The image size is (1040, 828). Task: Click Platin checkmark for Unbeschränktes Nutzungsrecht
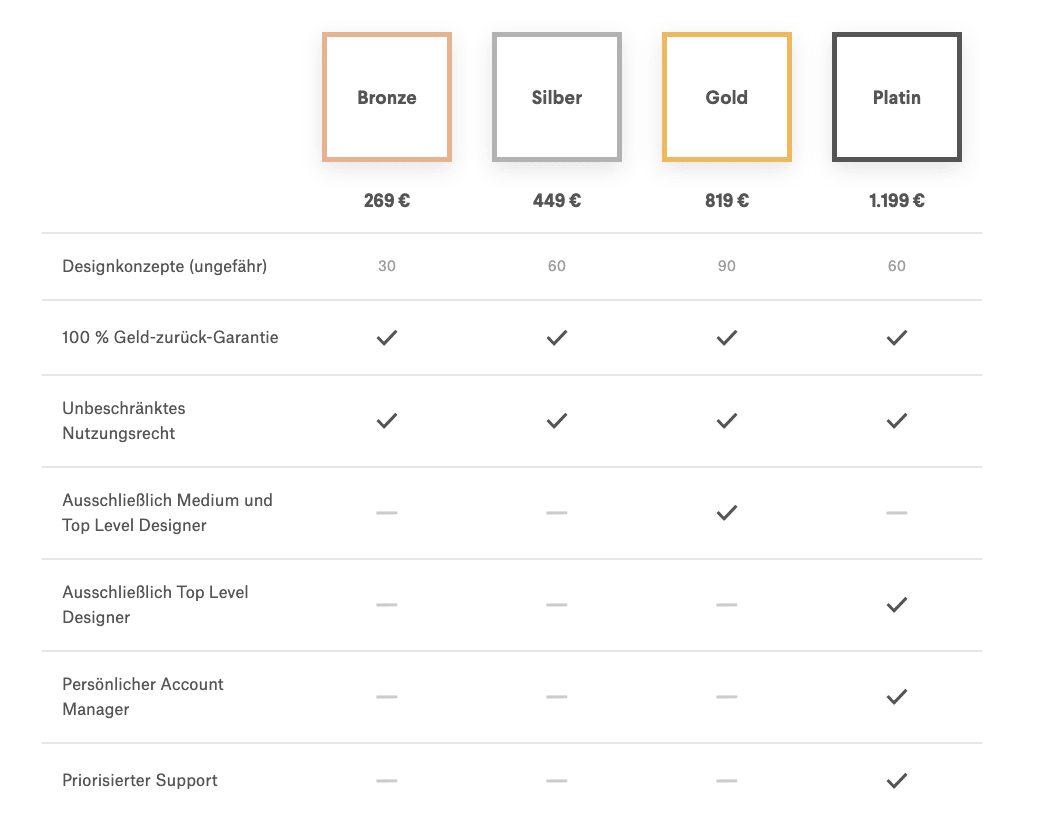(x=897, y=421)
